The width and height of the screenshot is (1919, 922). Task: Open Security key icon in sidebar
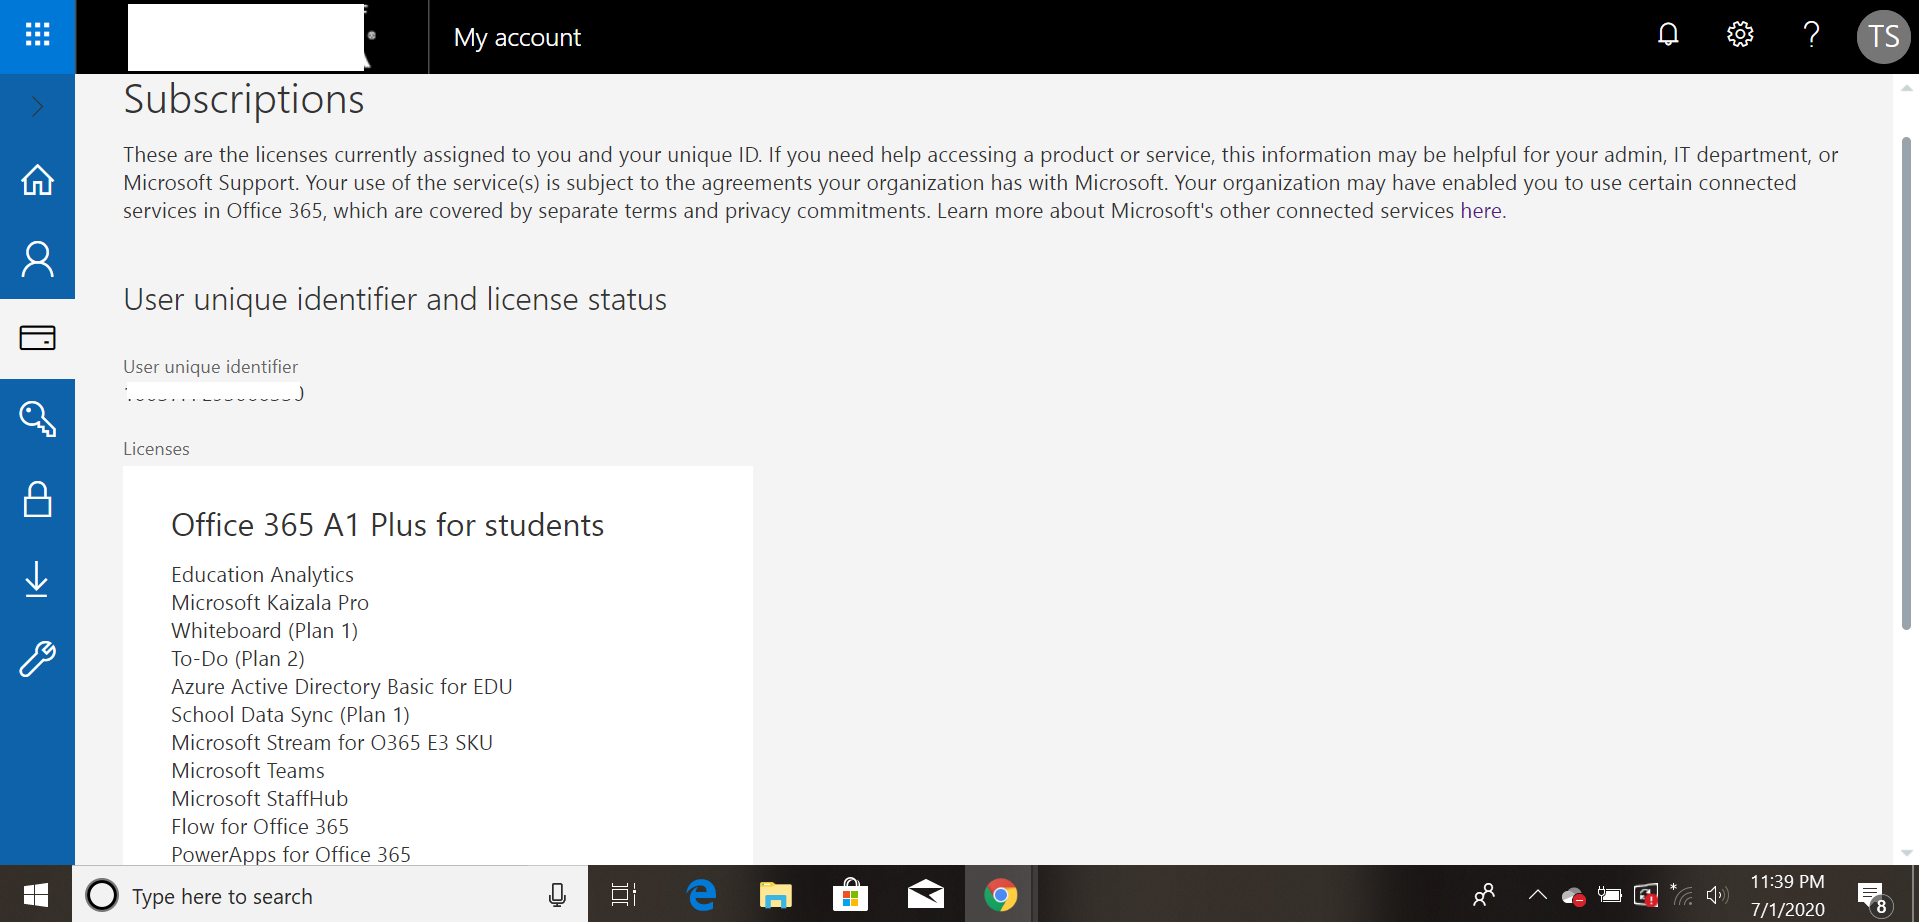click(x=37, y=418)
